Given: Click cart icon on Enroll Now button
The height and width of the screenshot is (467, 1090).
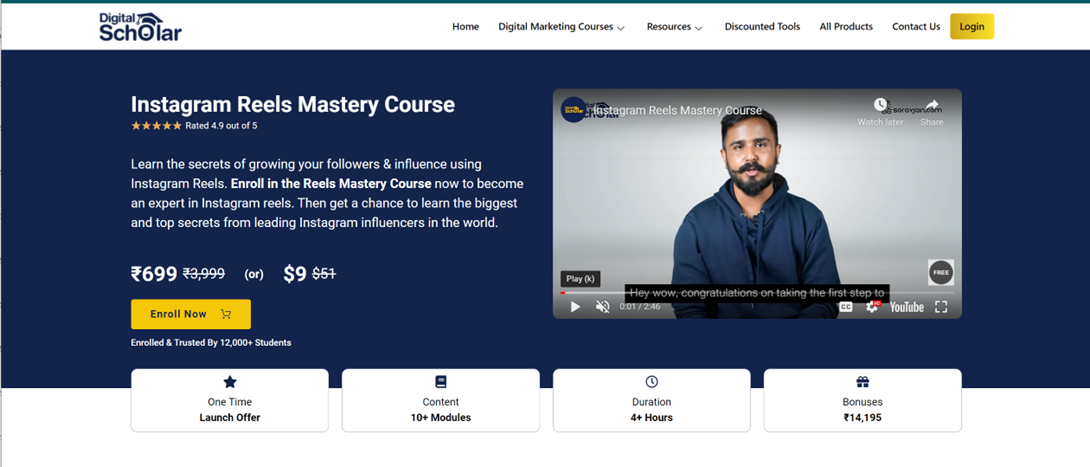Looking at the screenshot, I should [x=225, y=314].
